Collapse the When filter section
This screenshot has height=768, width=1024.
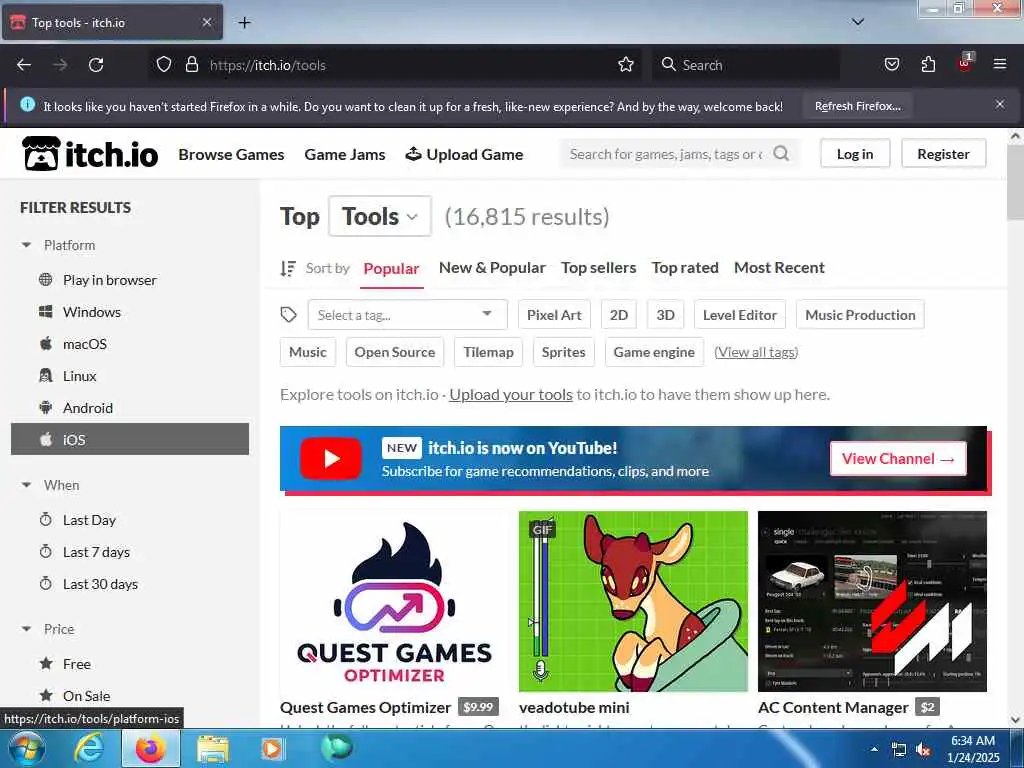click(50, 485)
